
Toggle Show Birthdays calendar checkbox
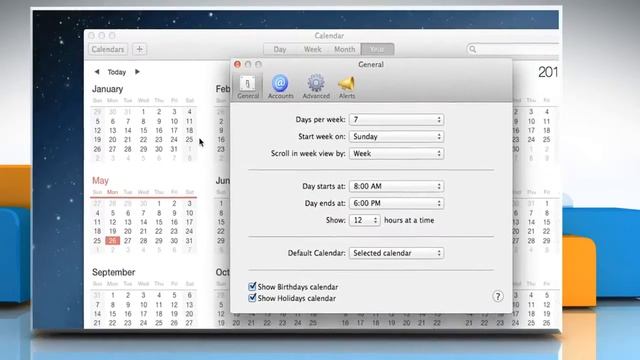(252, 287)
